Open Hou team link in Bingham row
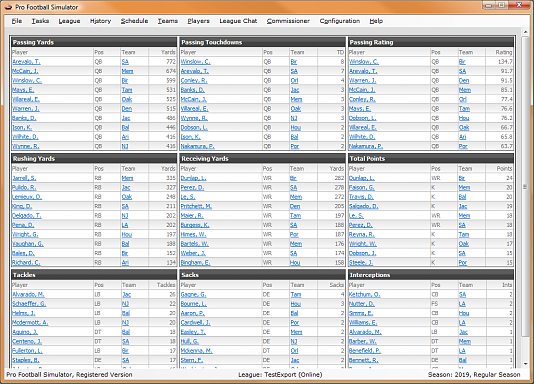 (295, 262)
